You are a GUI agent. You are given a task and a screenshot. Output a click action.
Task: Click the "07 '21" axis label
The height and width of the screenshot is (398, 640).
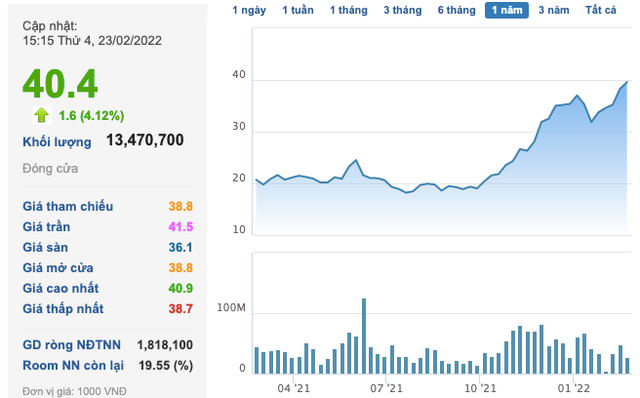386,388
